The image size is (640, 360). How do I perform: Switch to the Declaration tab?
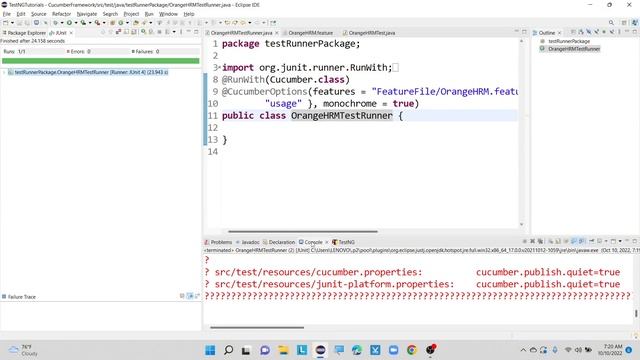point(279,242)
